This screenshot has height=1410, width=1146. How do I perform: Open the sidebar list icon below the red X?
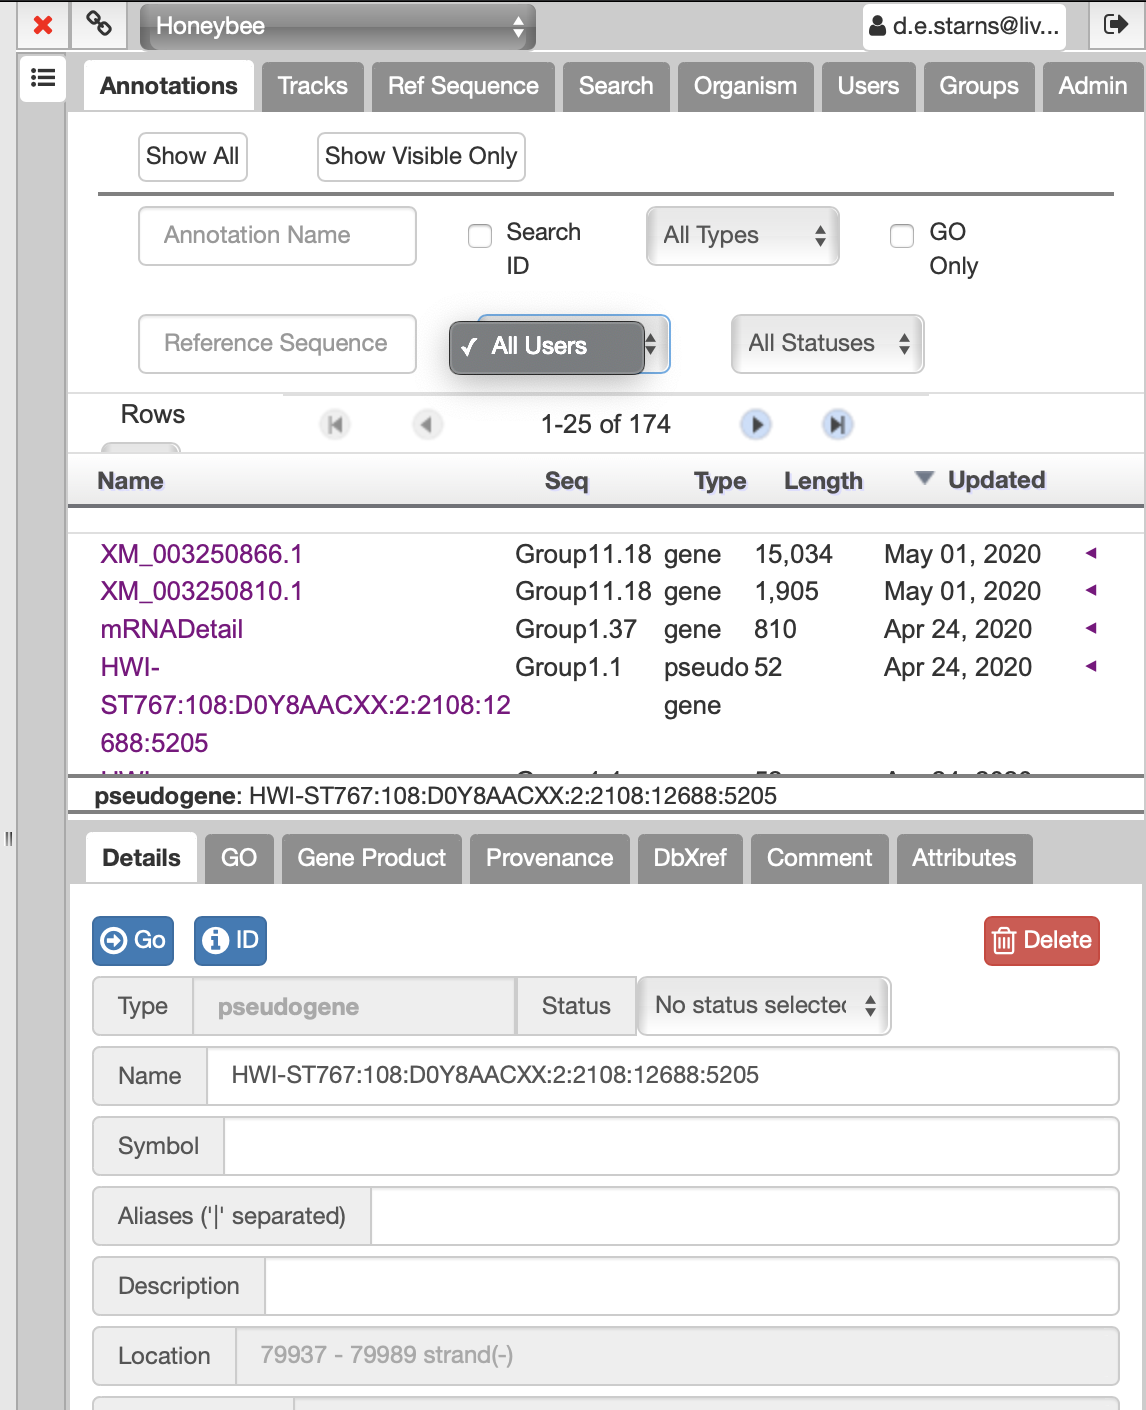pyautogui.click(x=42, y=78)
